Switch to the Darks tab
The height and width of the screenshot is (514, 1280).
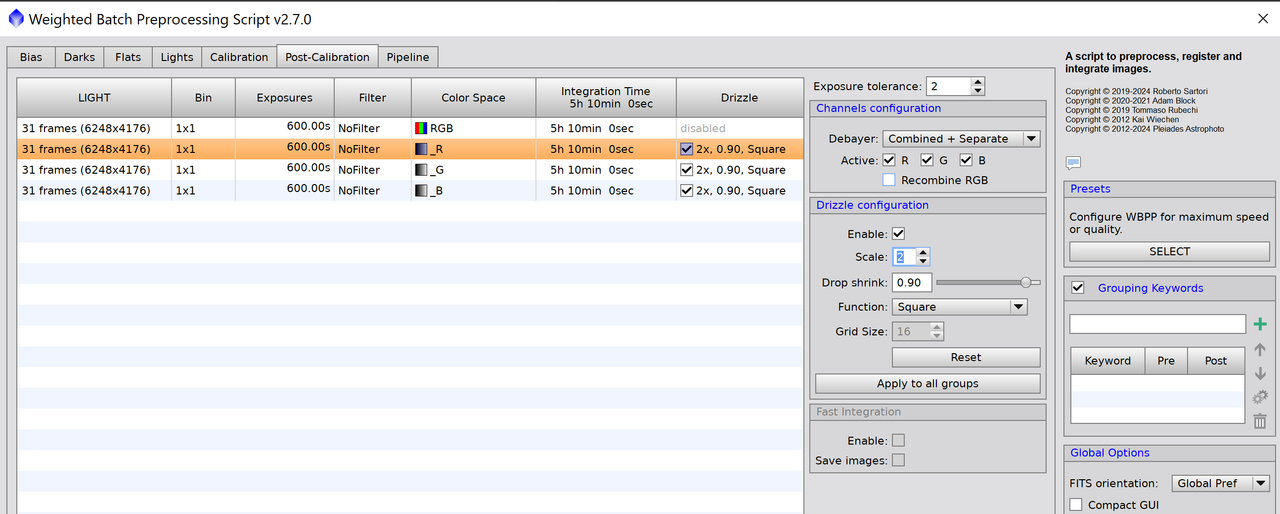[79, 57]
